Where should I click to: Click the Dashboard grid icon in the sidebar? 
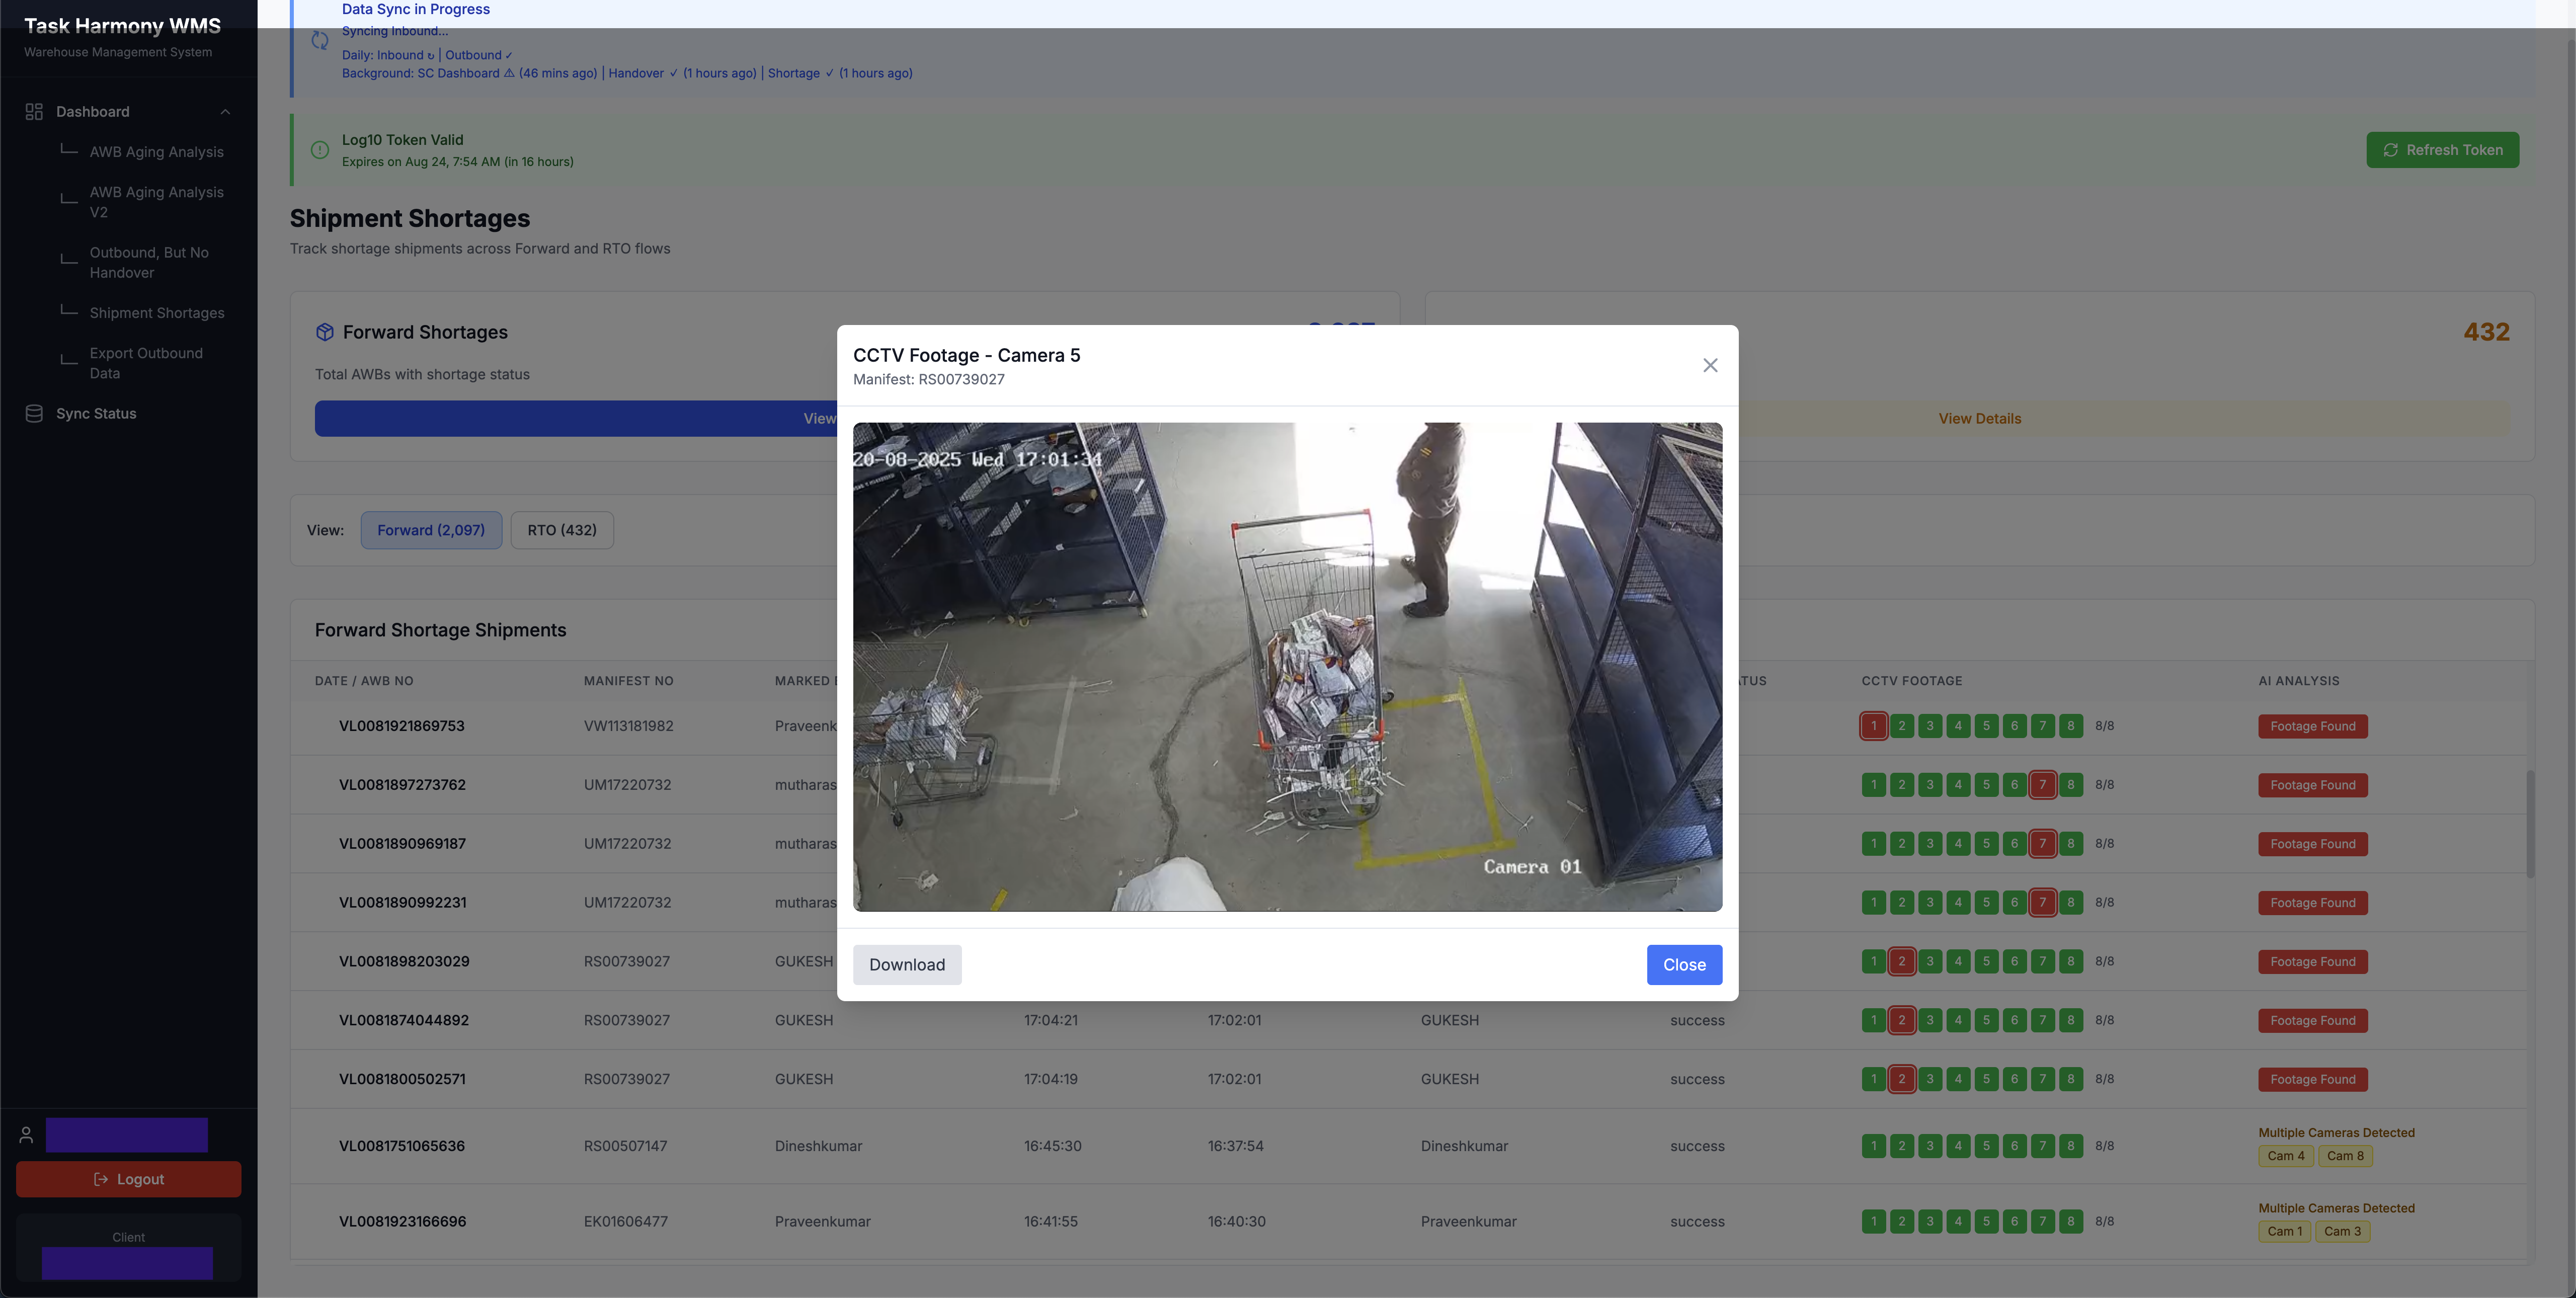[34, 111]
